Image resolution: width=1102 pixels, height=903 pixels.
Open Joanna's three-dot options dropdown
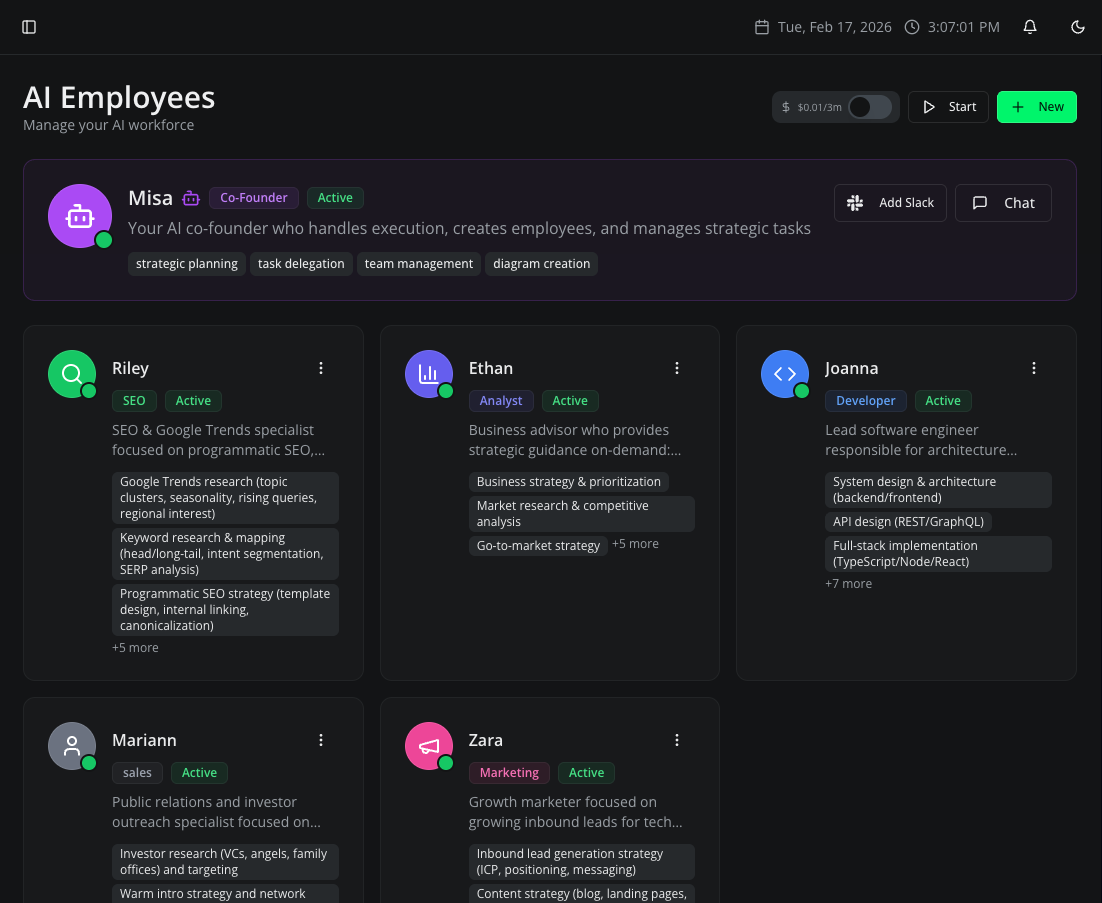click(1033, 368)
